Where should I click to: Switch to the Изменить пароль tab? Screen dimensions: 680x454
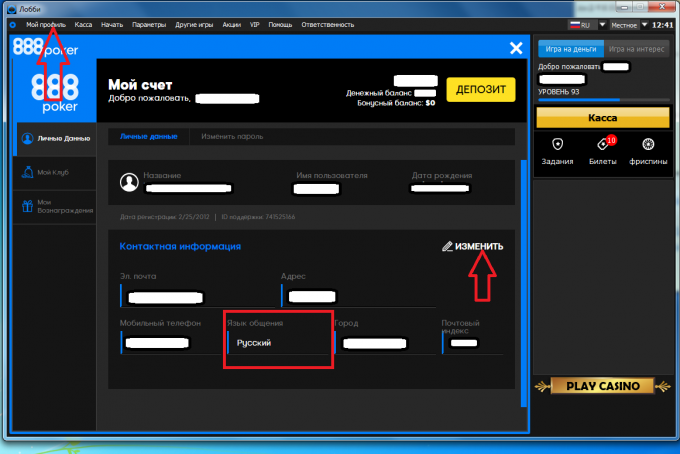[x=232, y=137]
